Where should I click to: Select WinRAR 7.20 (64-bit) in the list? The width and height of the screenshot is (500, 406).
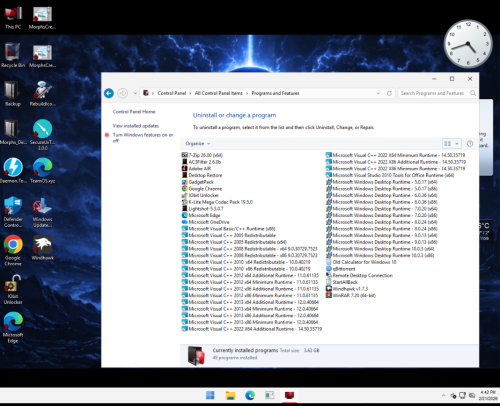coord(350,295)
